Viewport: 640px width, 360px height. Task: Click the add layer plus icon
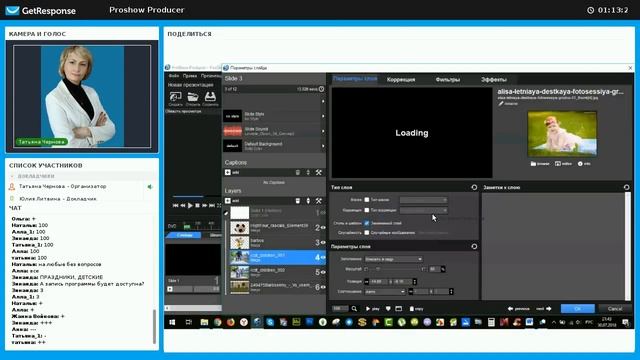point(227,201)
